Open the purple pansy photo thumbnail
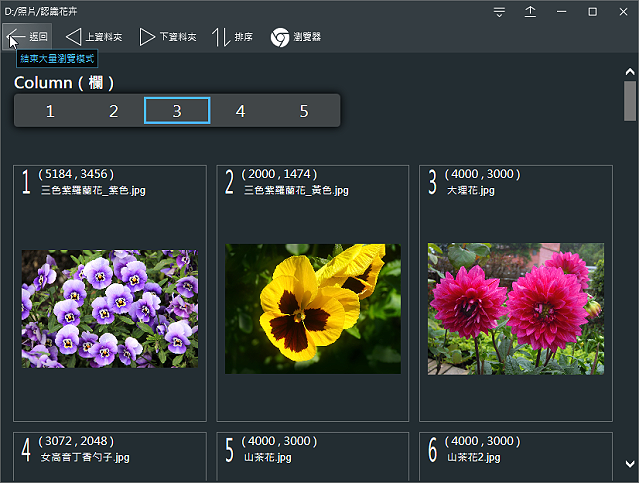 (x=110, y=309)
